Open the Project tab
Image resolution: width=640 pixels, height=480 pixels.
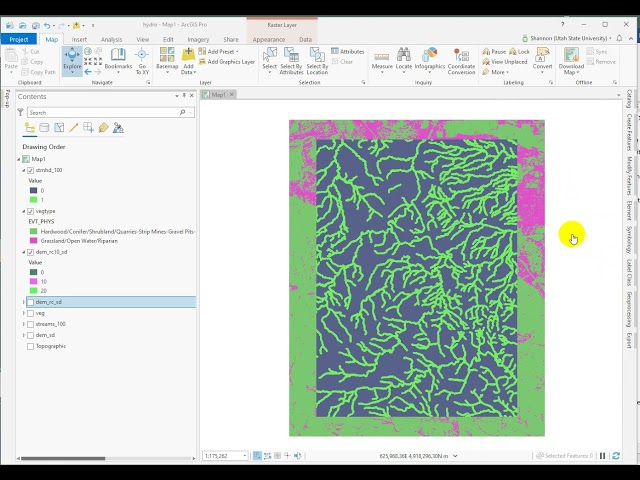click(19, 39)
